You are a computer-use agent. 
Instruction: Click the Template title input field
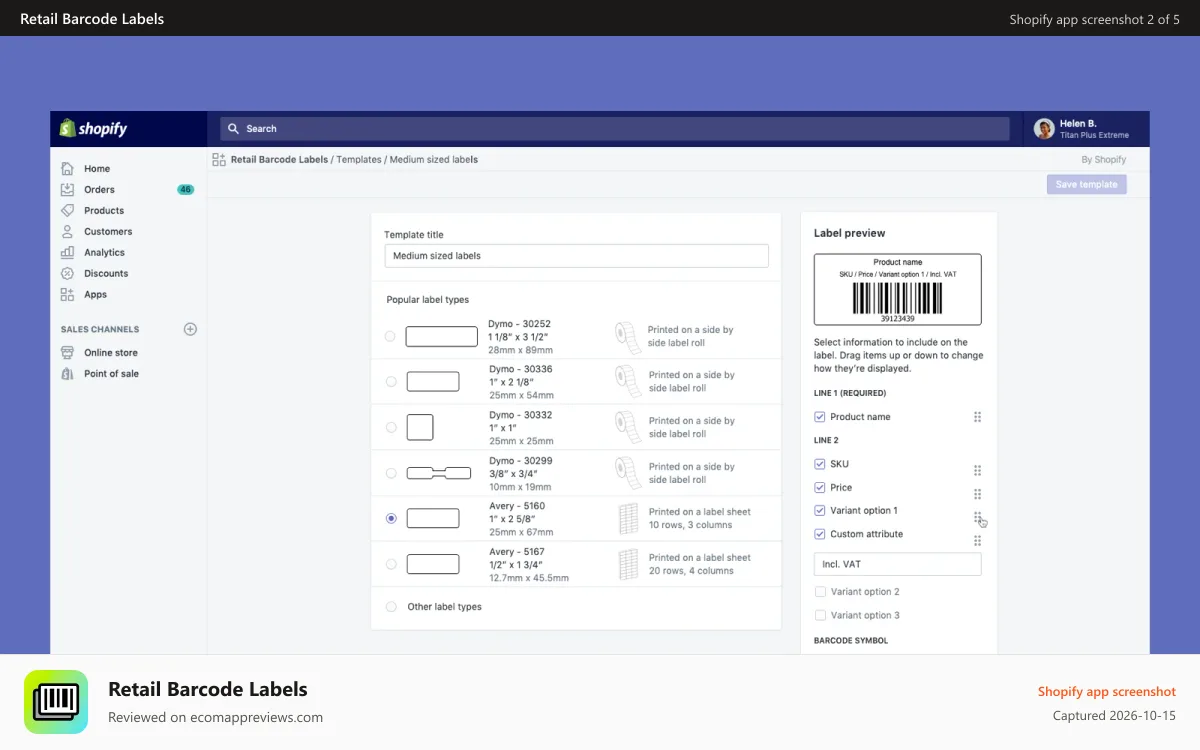[x=577, y=256]
